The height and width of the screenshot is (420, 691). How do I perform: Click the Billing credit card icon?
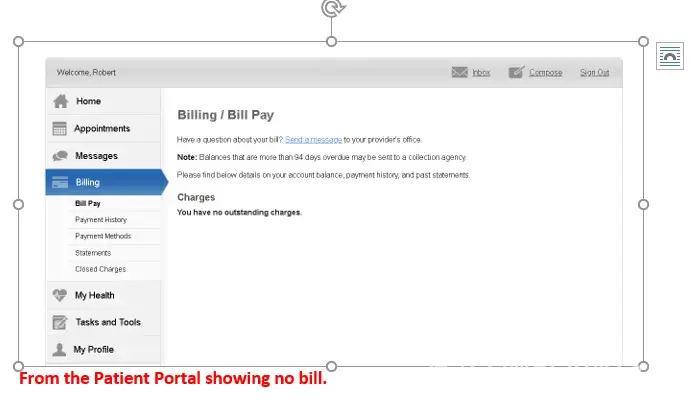tap(60, 182)
